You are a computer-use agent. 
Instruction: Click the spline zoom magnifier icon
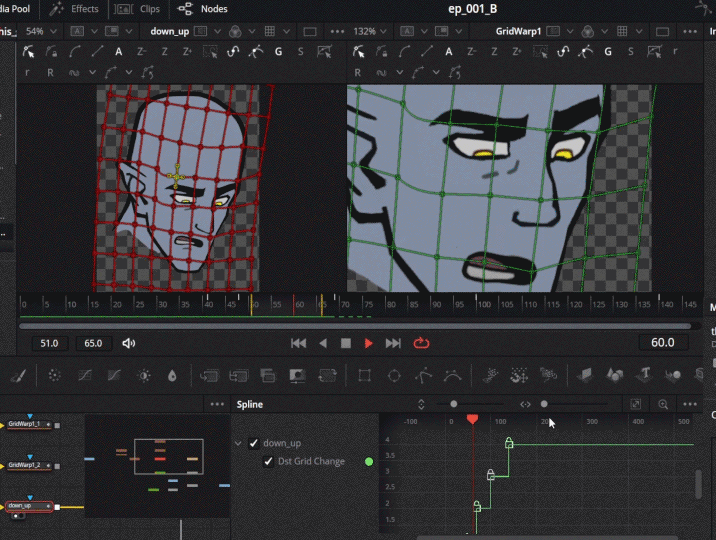click(663, 404)
